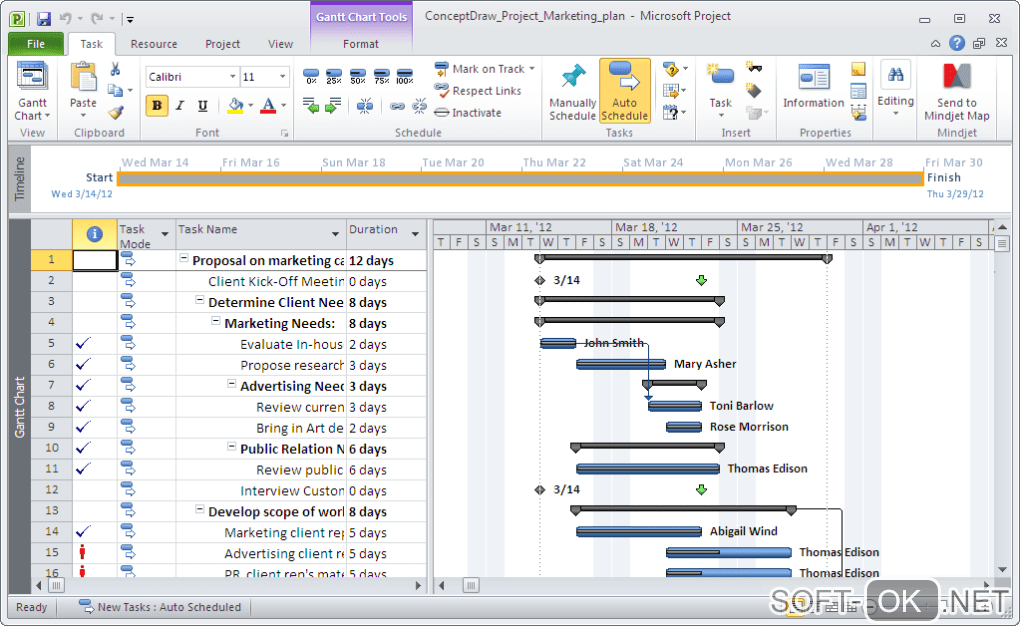Open font color picker dropdown
Screen dimensions: 1020x626
[x=284, y=105]
